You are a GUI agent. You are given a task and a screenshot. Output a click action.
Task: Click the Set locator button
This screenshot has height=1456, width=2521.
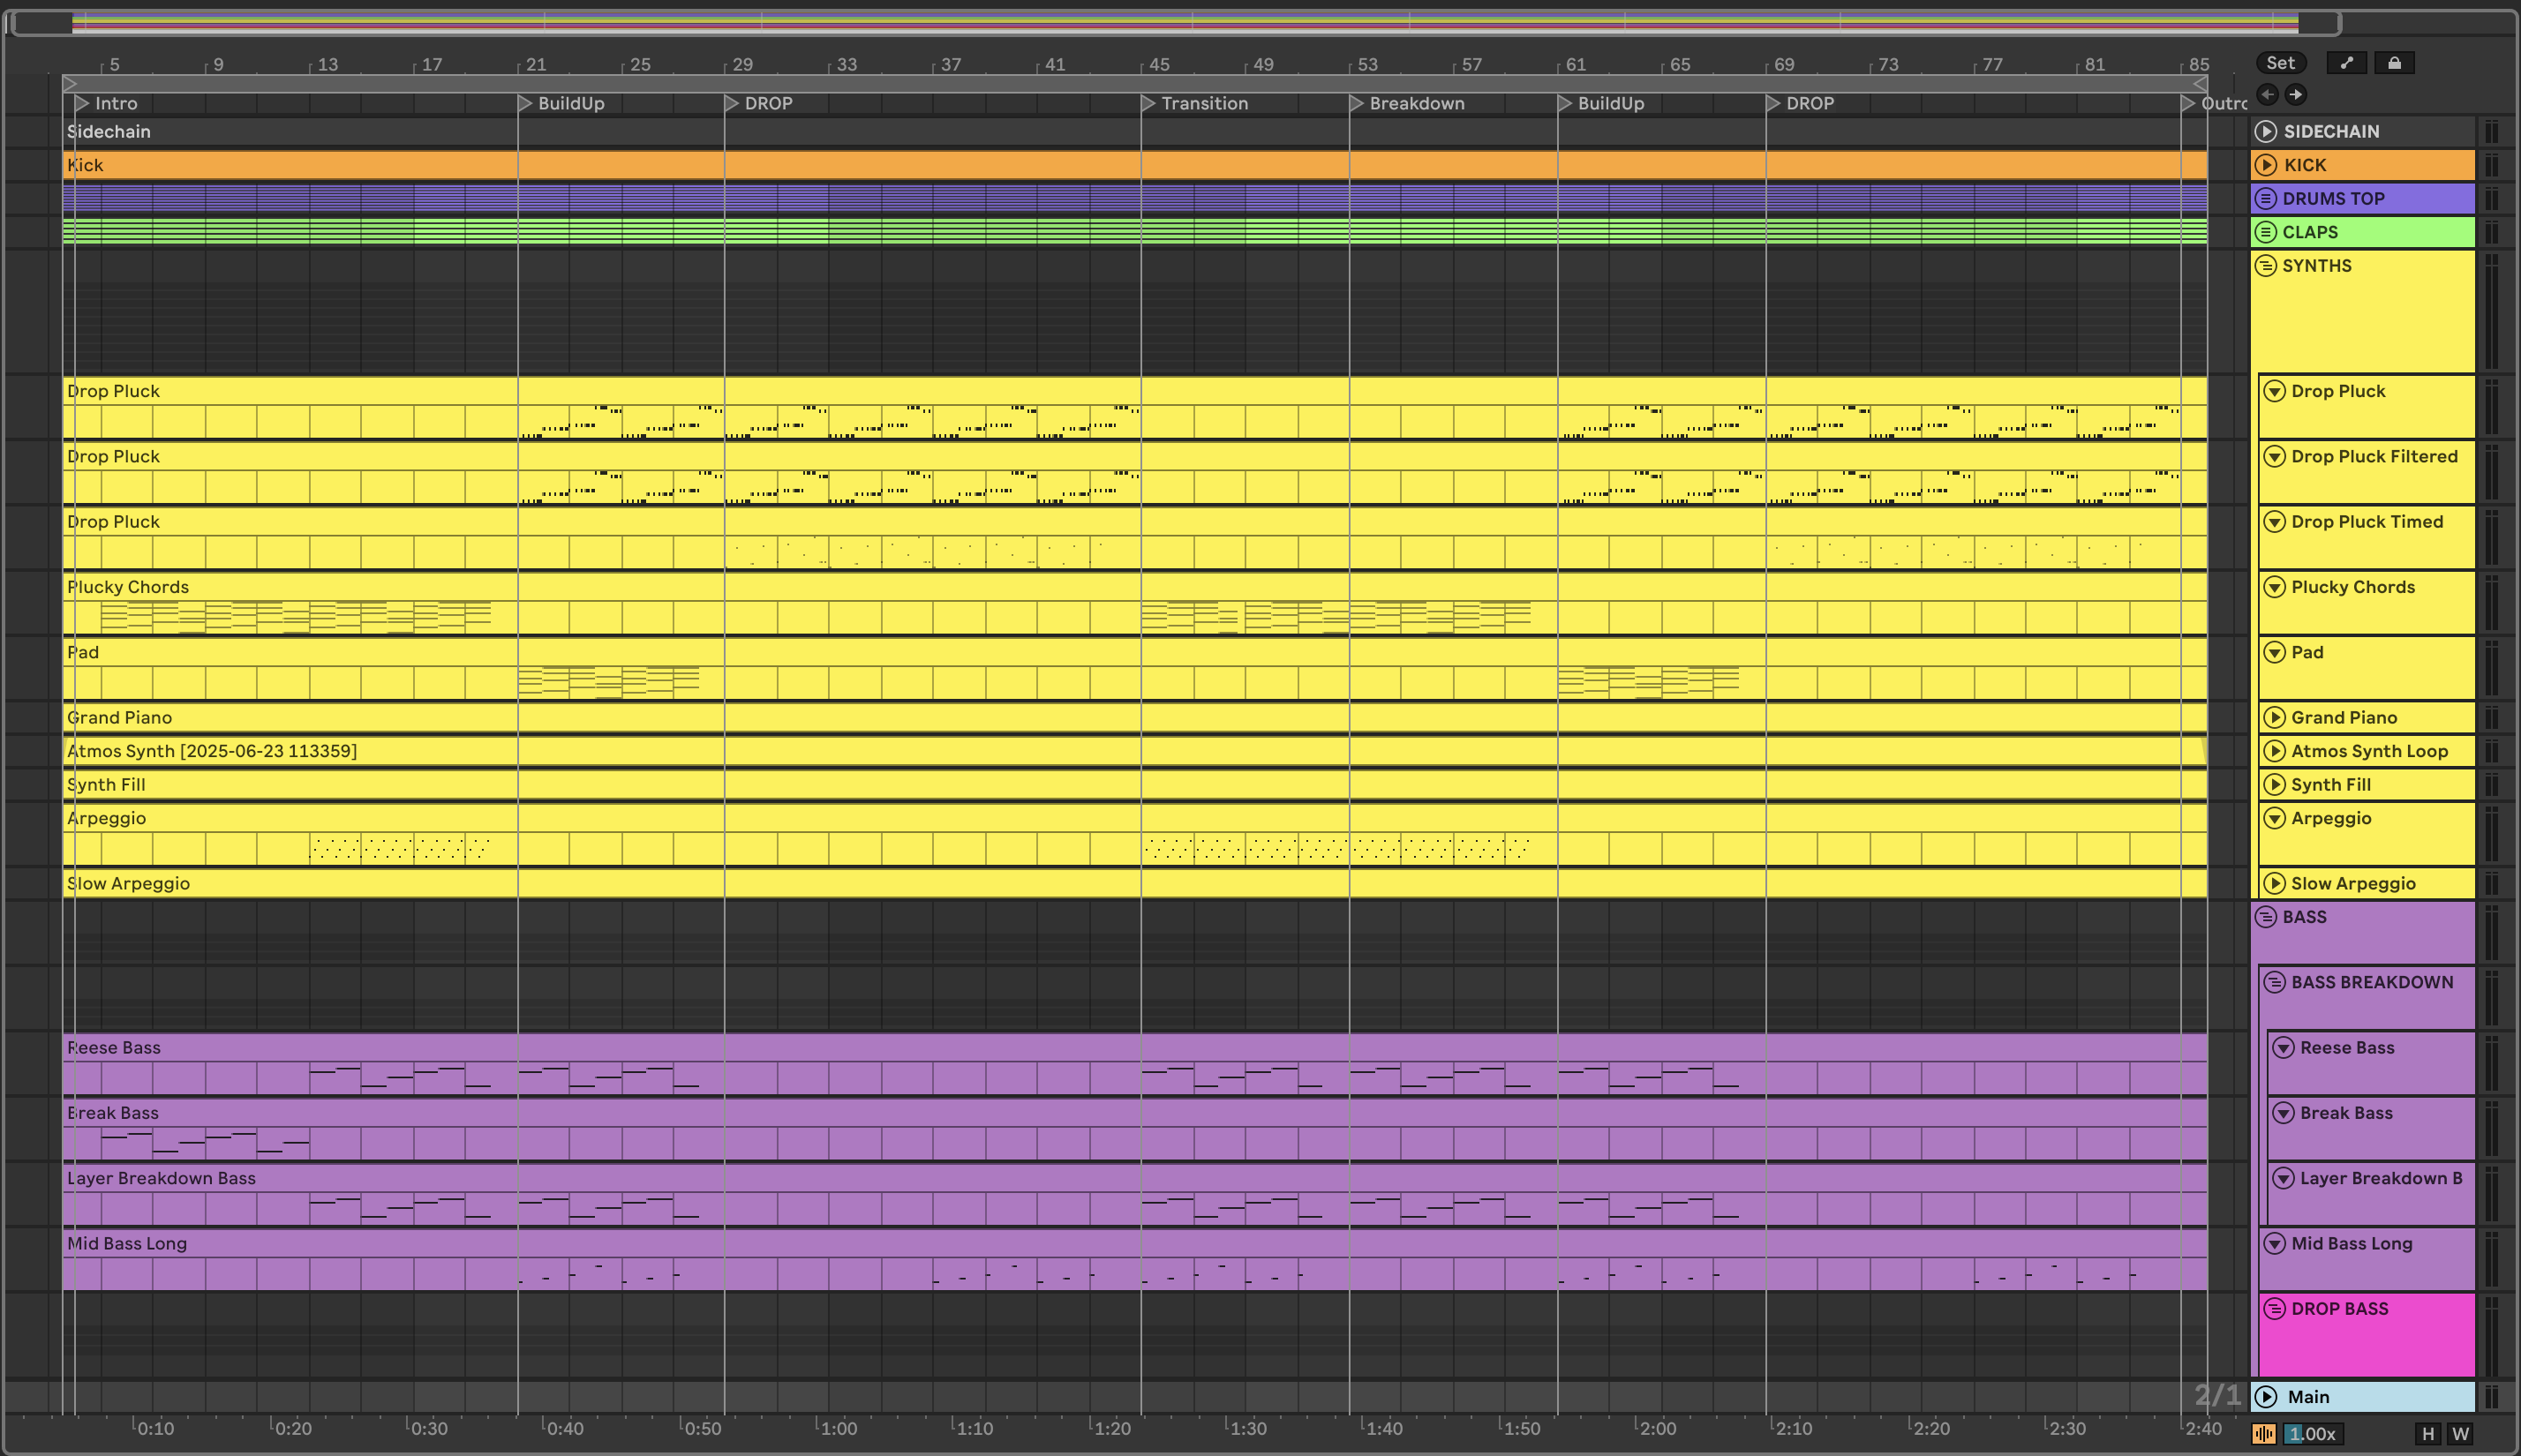point(2280,63)
